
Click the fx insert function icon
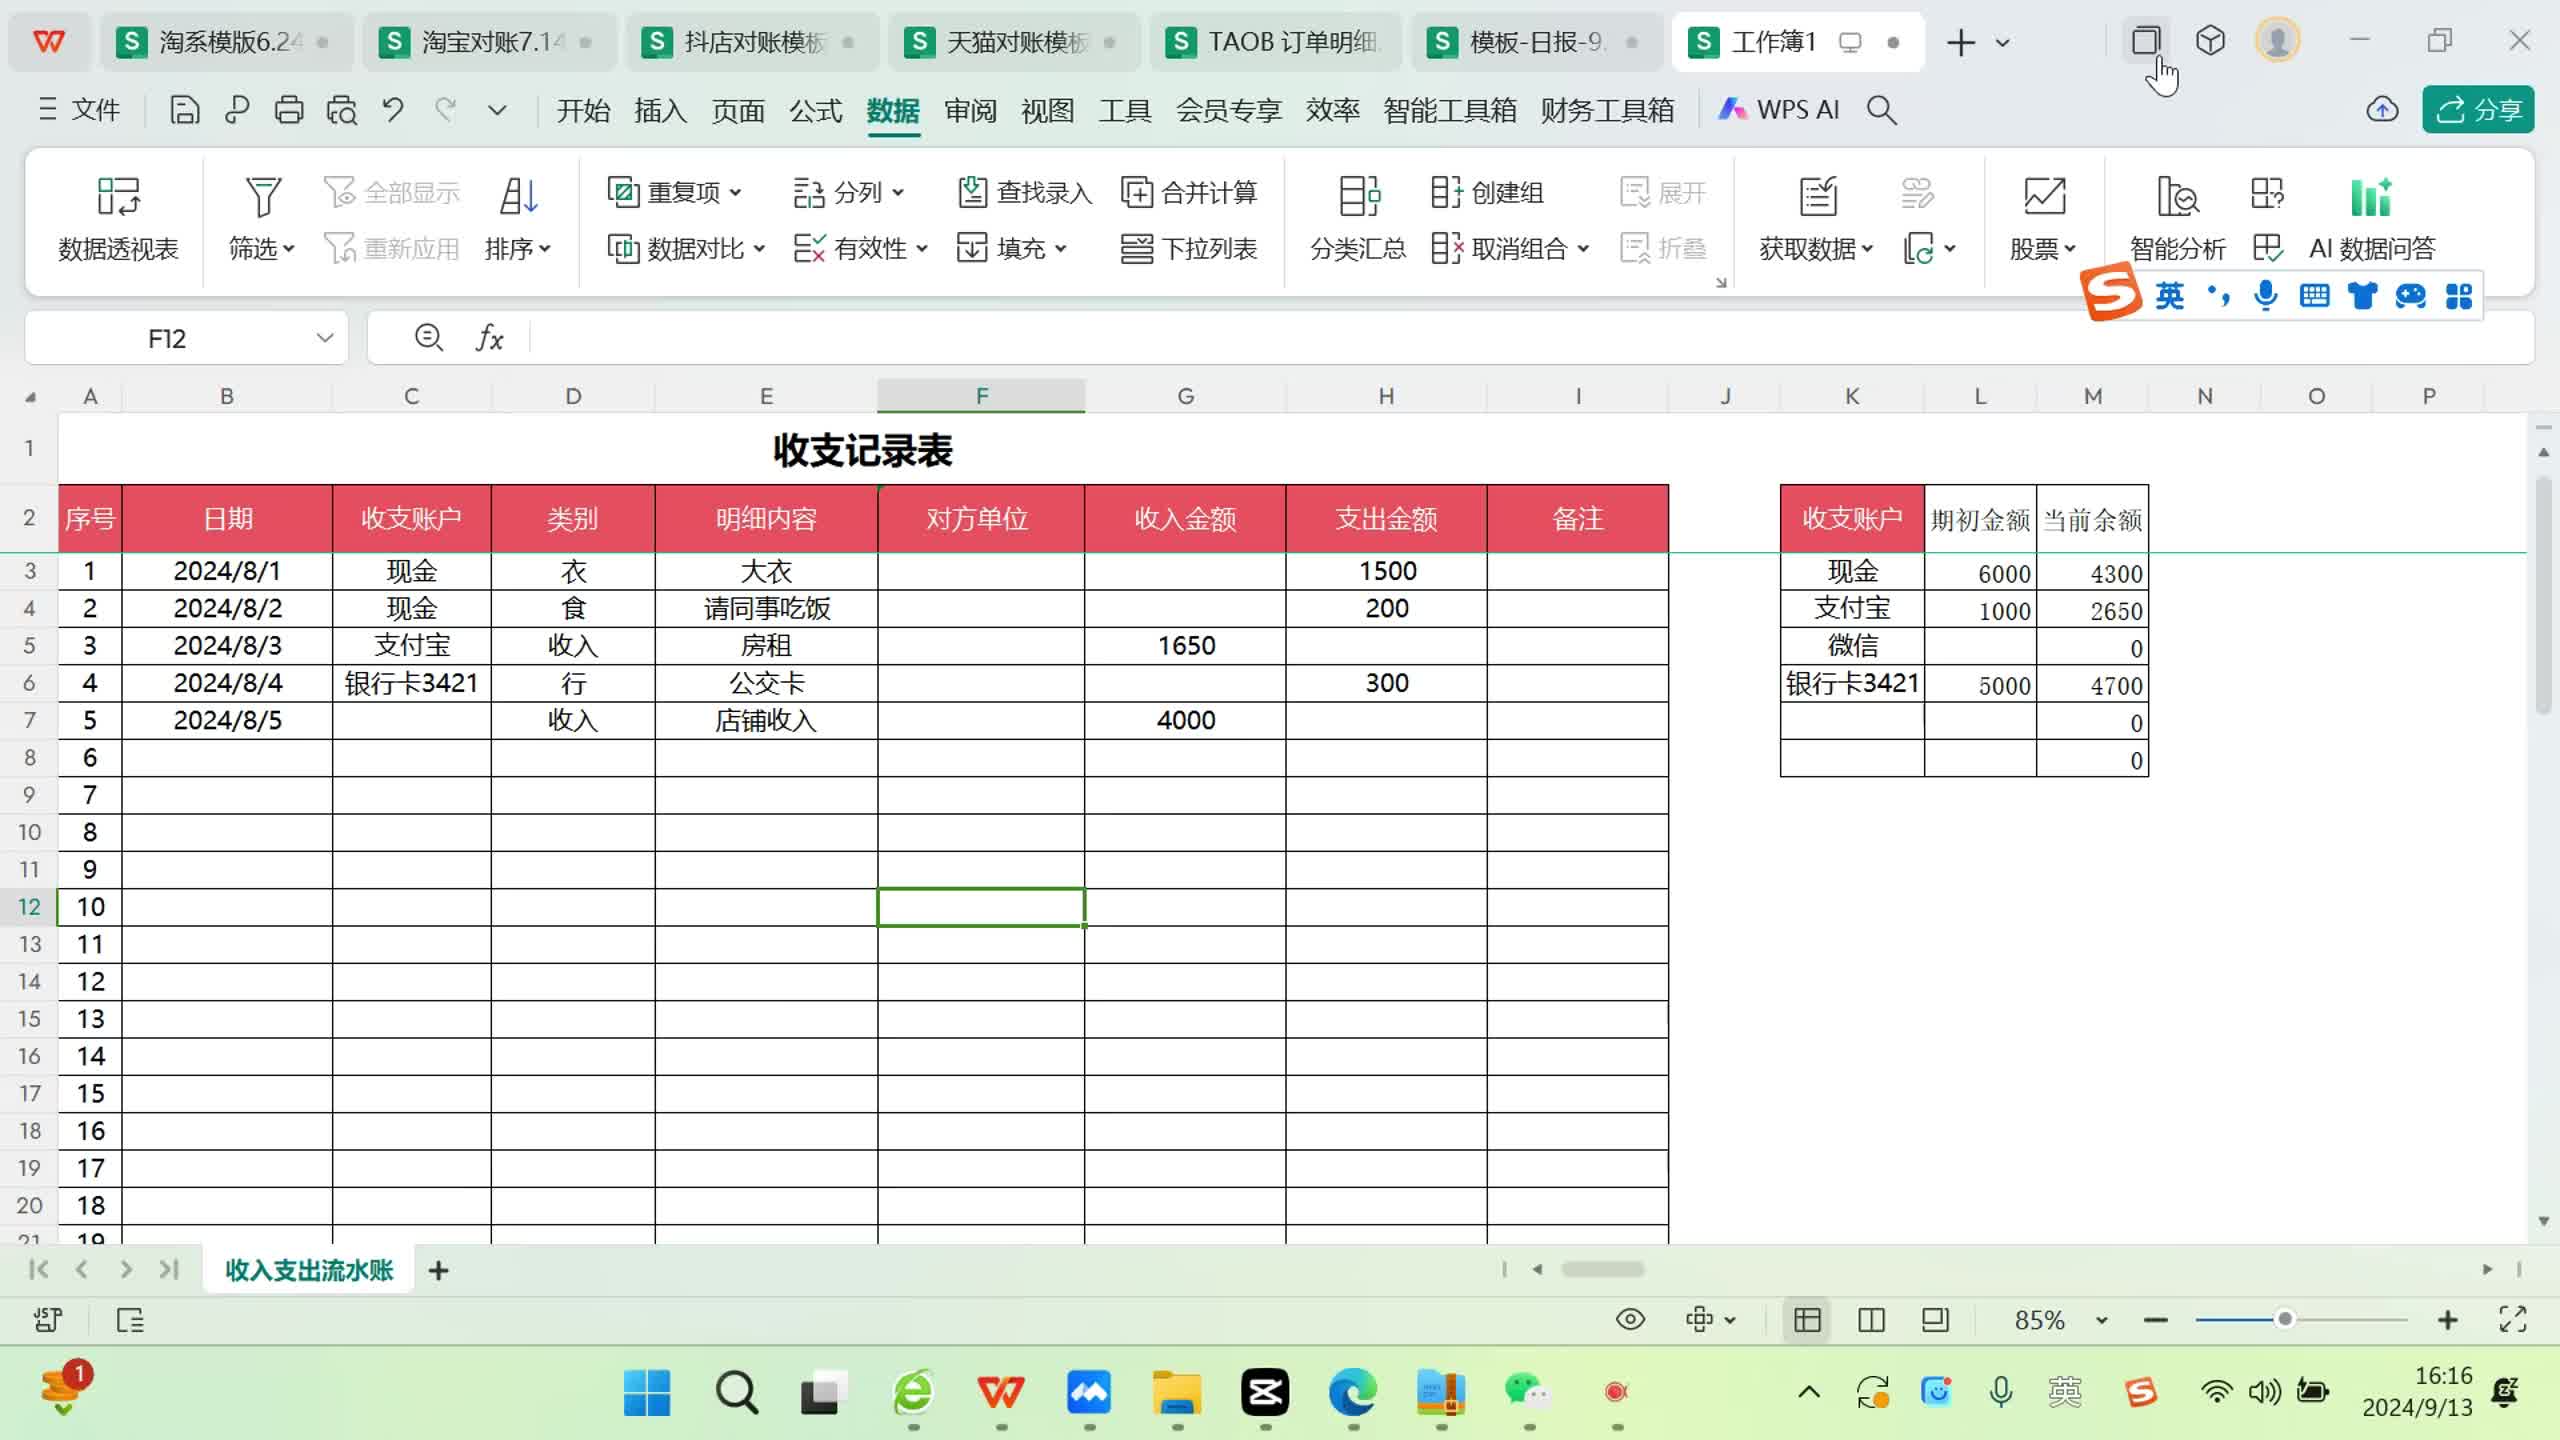[x=489, y=338]
